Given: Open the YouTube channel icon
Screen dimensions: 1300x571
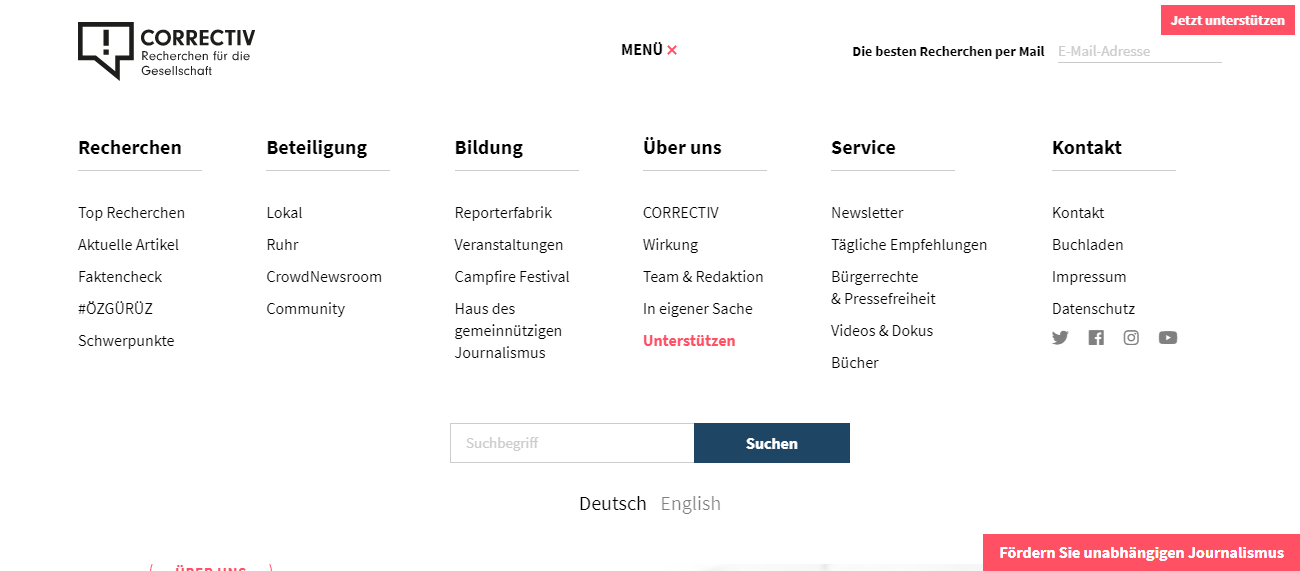Looking at the screenshot, I should point(1168,338).
